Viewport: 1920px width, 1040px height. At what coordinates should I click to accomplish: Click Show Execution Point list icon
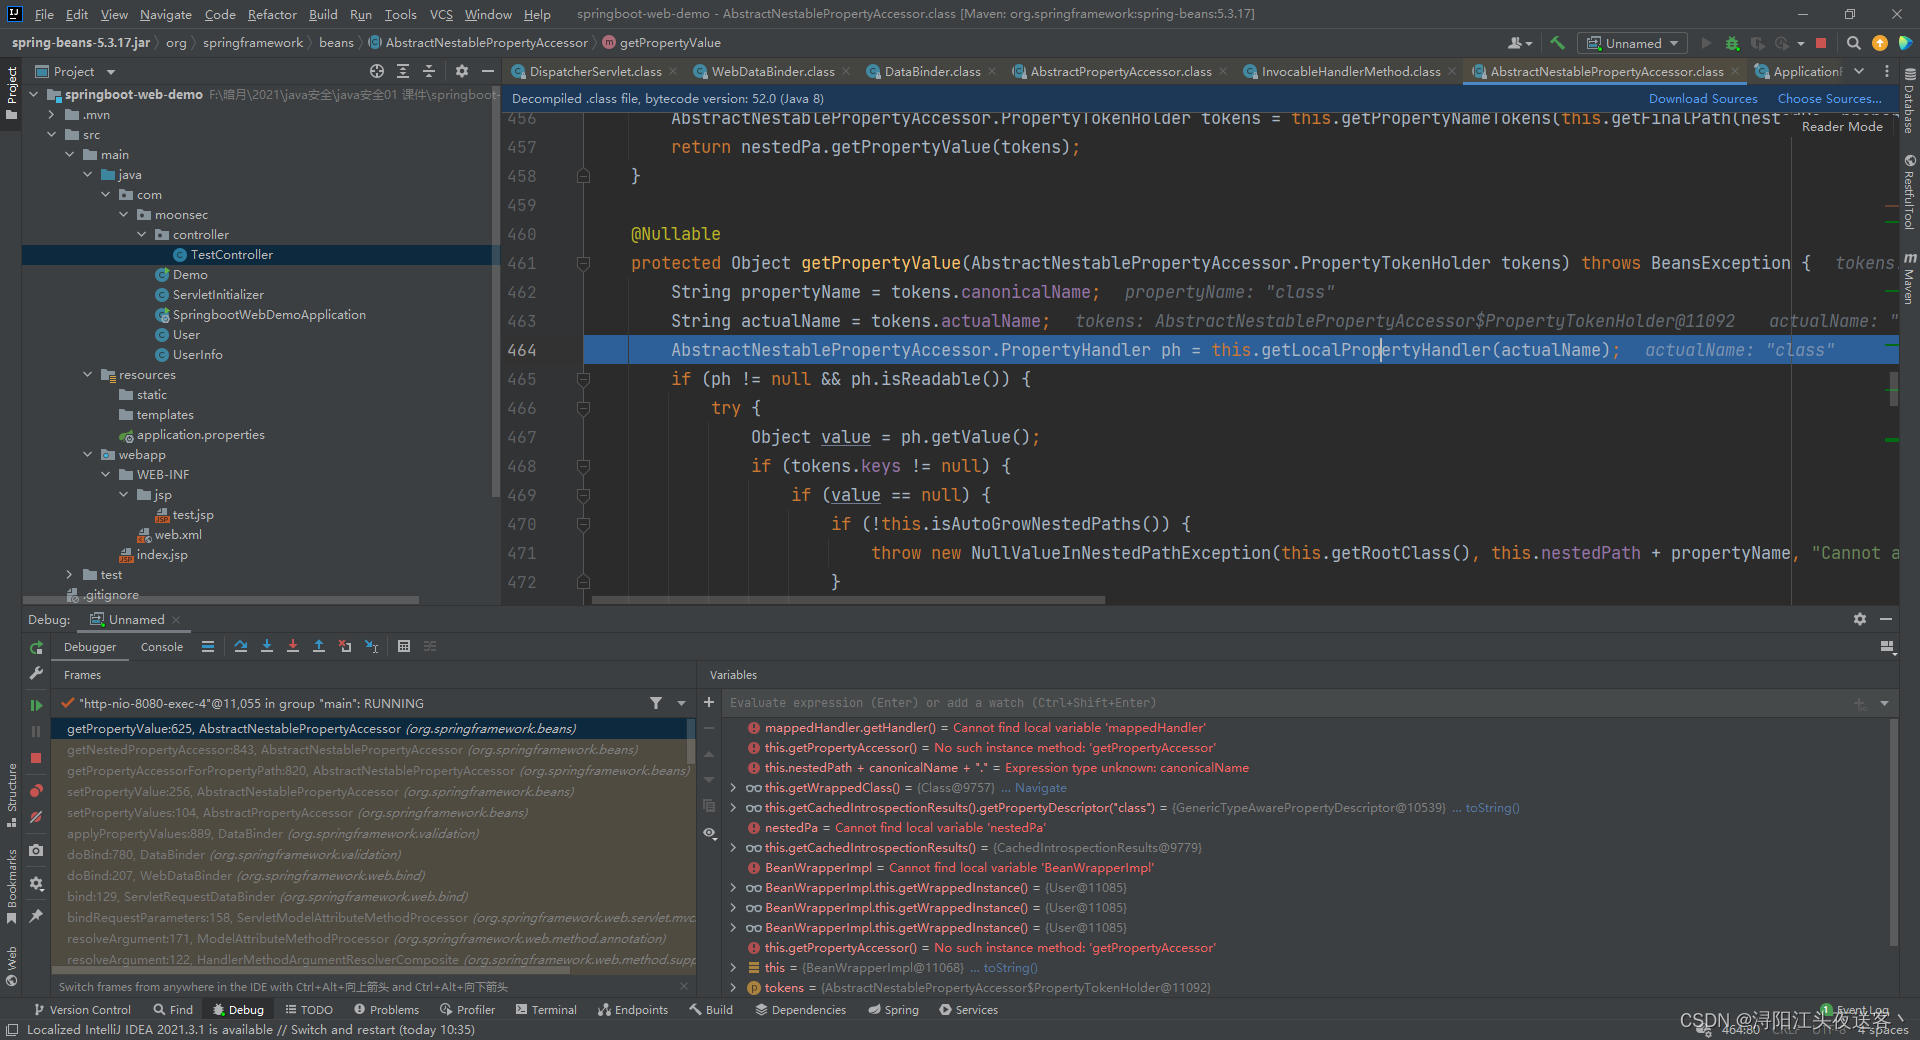tap(208, 646)
